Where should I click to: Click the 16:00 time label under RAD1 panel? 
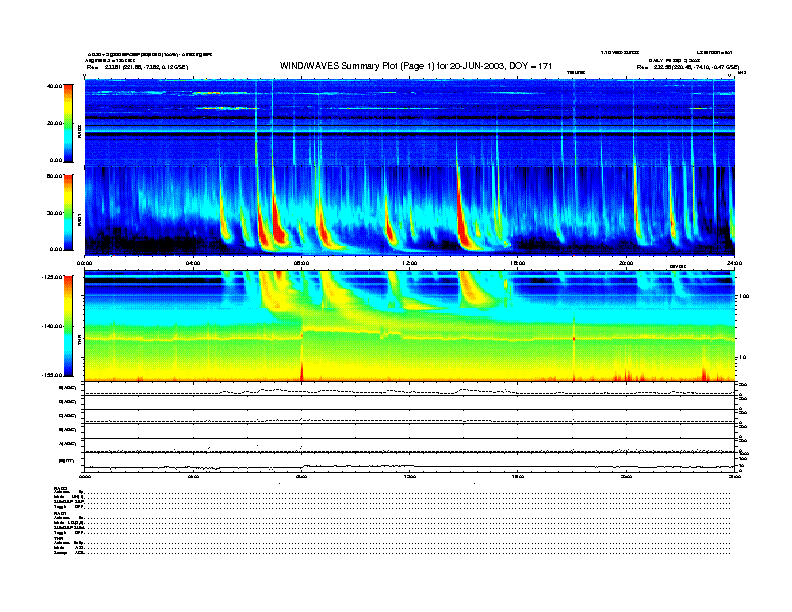click(x=518, y=263)
